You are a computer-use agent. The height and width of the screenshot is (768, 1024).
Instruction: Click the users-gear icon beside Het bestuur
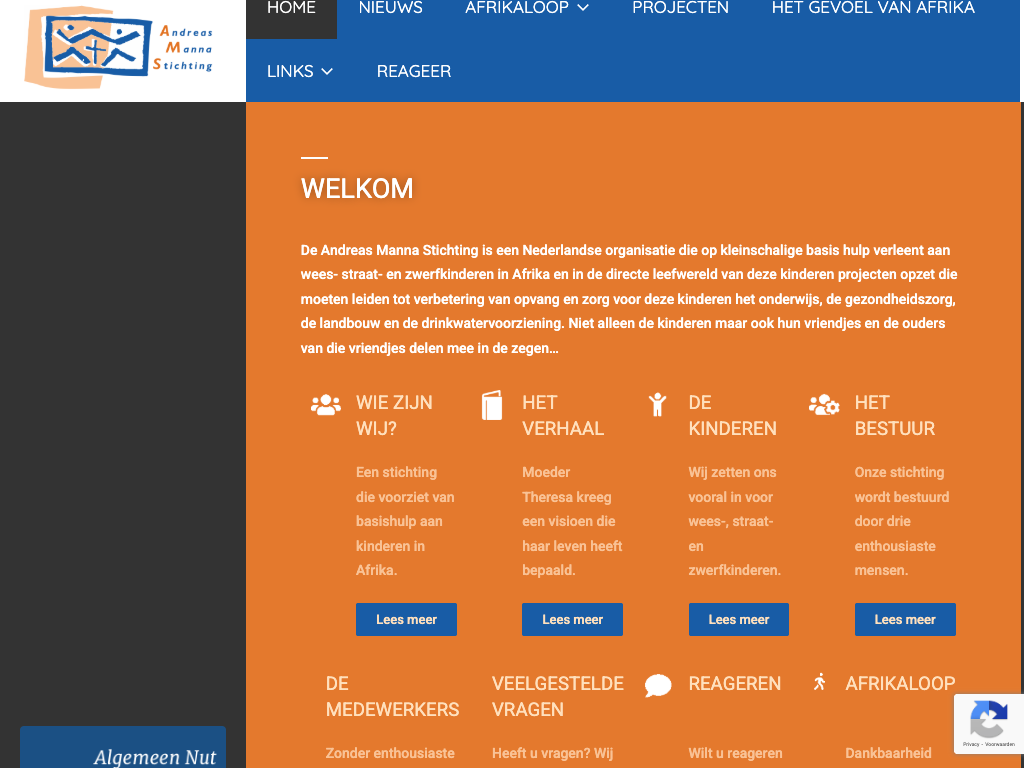tap(824, 405)
